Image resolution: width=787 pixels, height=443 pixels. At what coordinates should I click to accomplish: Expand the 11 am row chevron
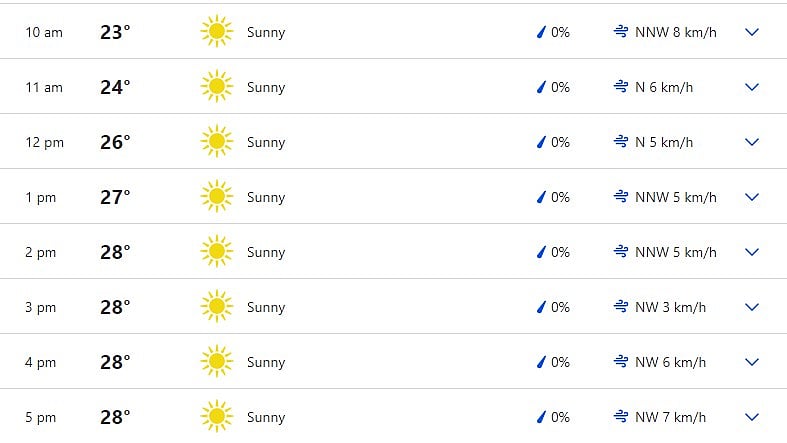pos(751,87)
